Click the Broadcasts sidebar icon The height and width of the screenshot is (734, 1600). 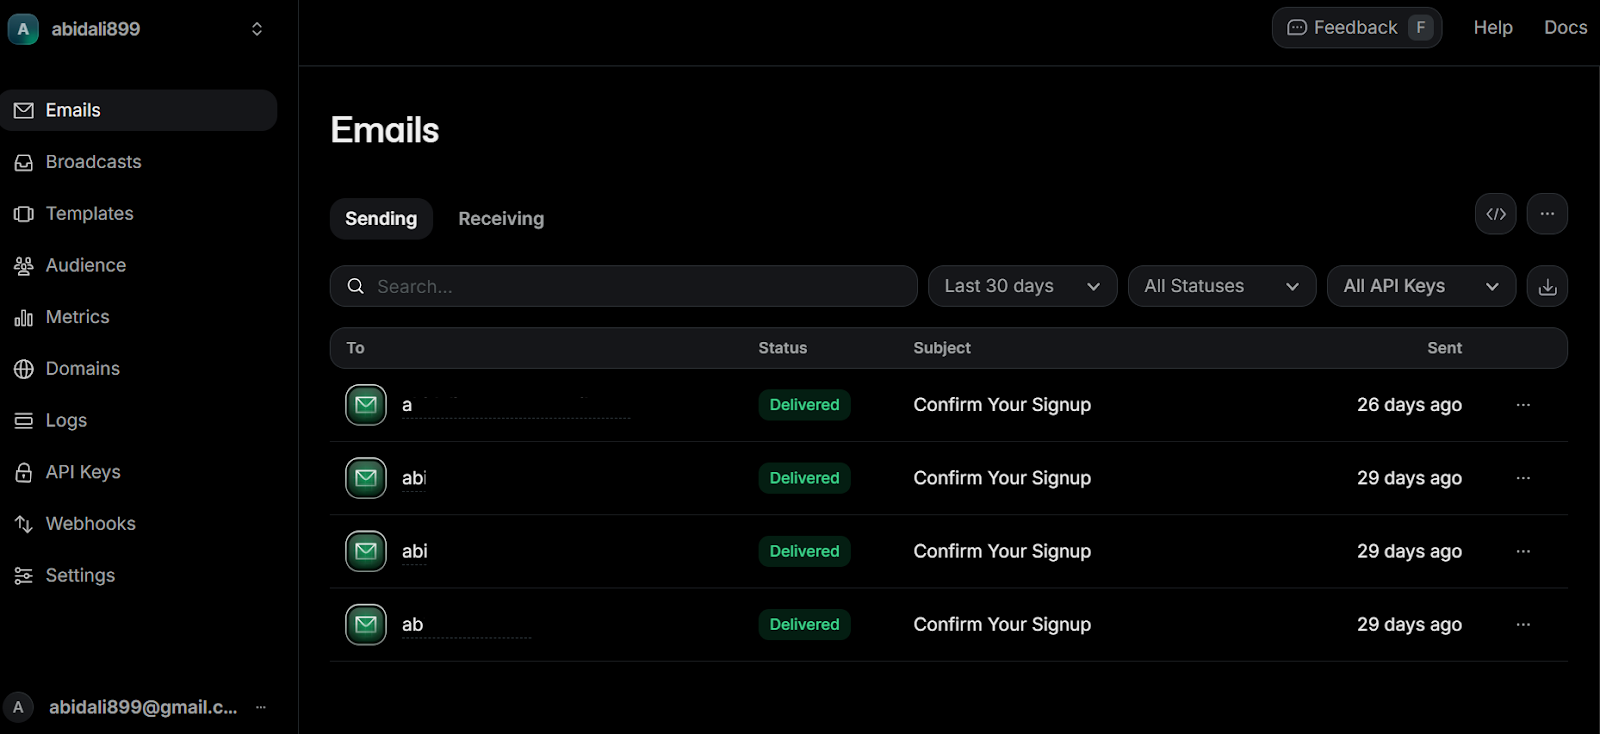coord(24,162)
